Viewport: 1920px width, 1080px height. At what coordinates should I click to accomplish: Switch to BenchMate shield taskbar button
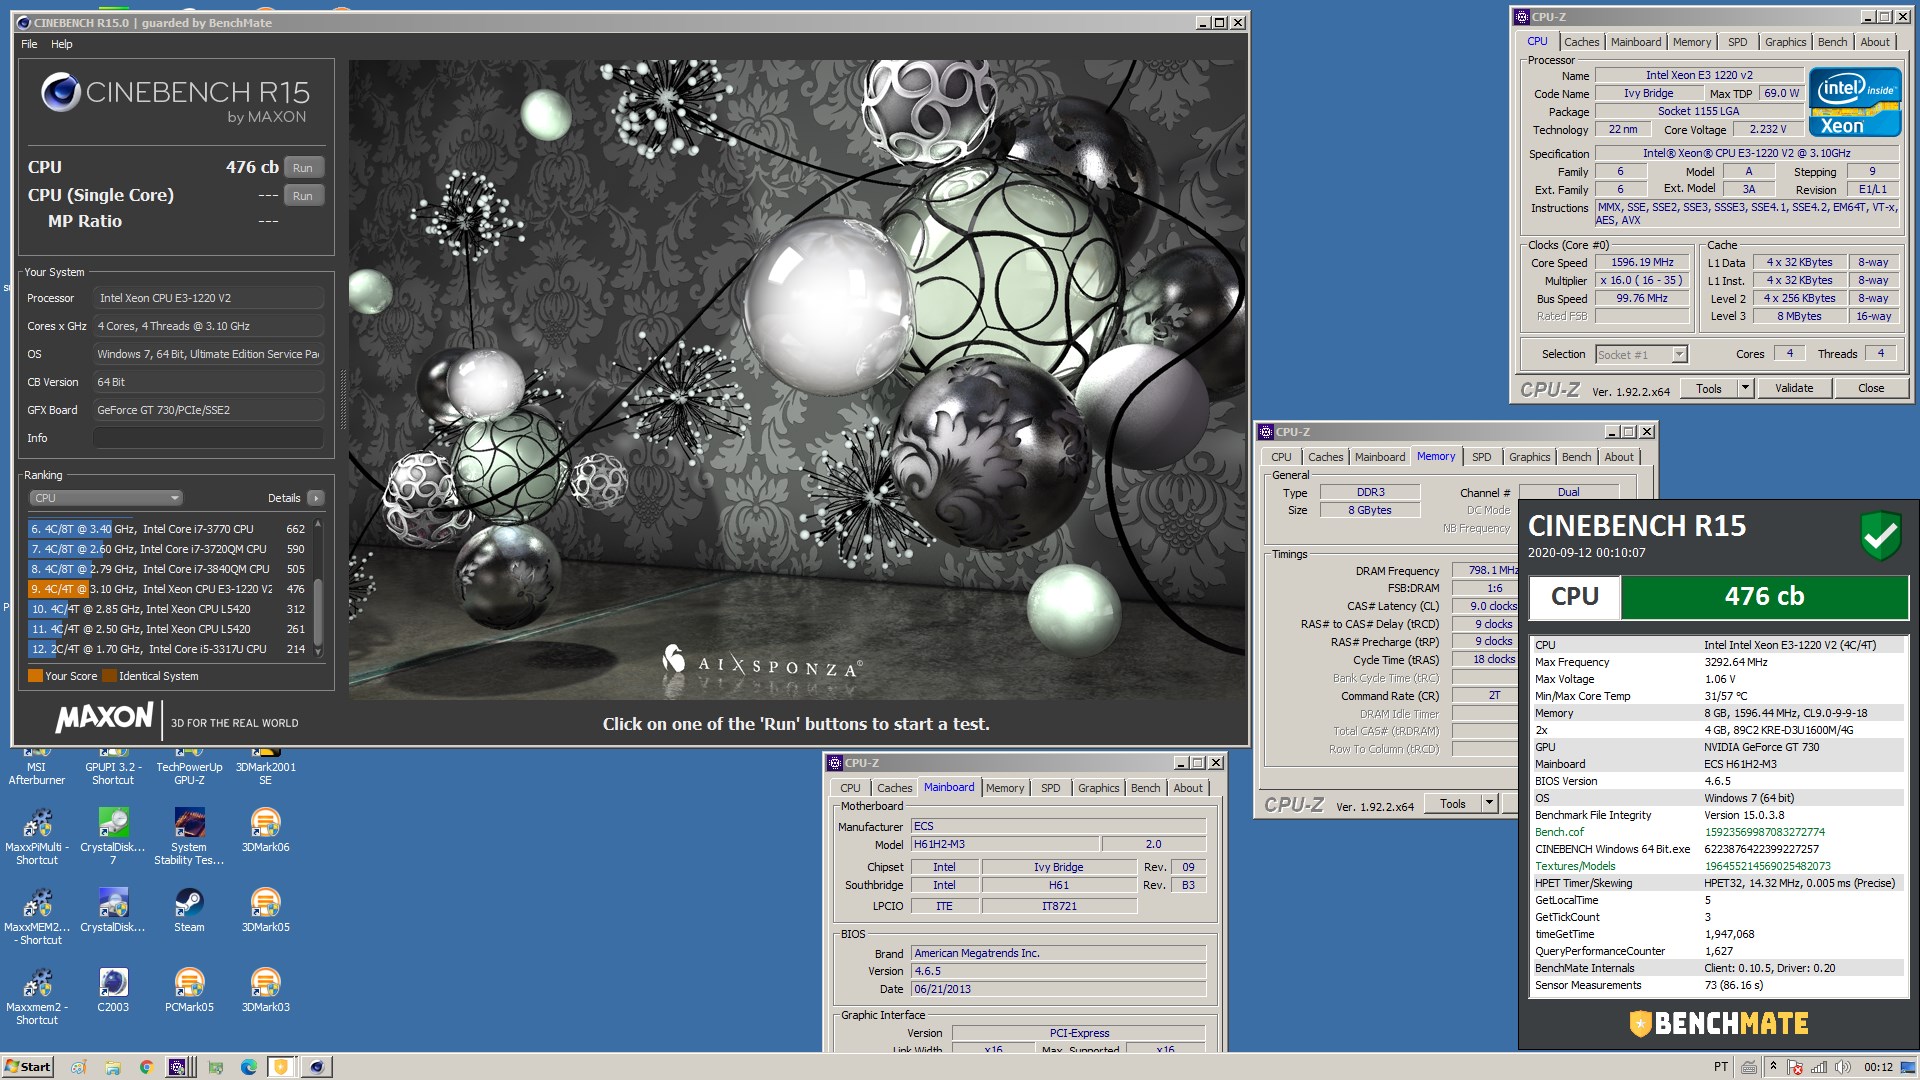[x=281, y=1067]
